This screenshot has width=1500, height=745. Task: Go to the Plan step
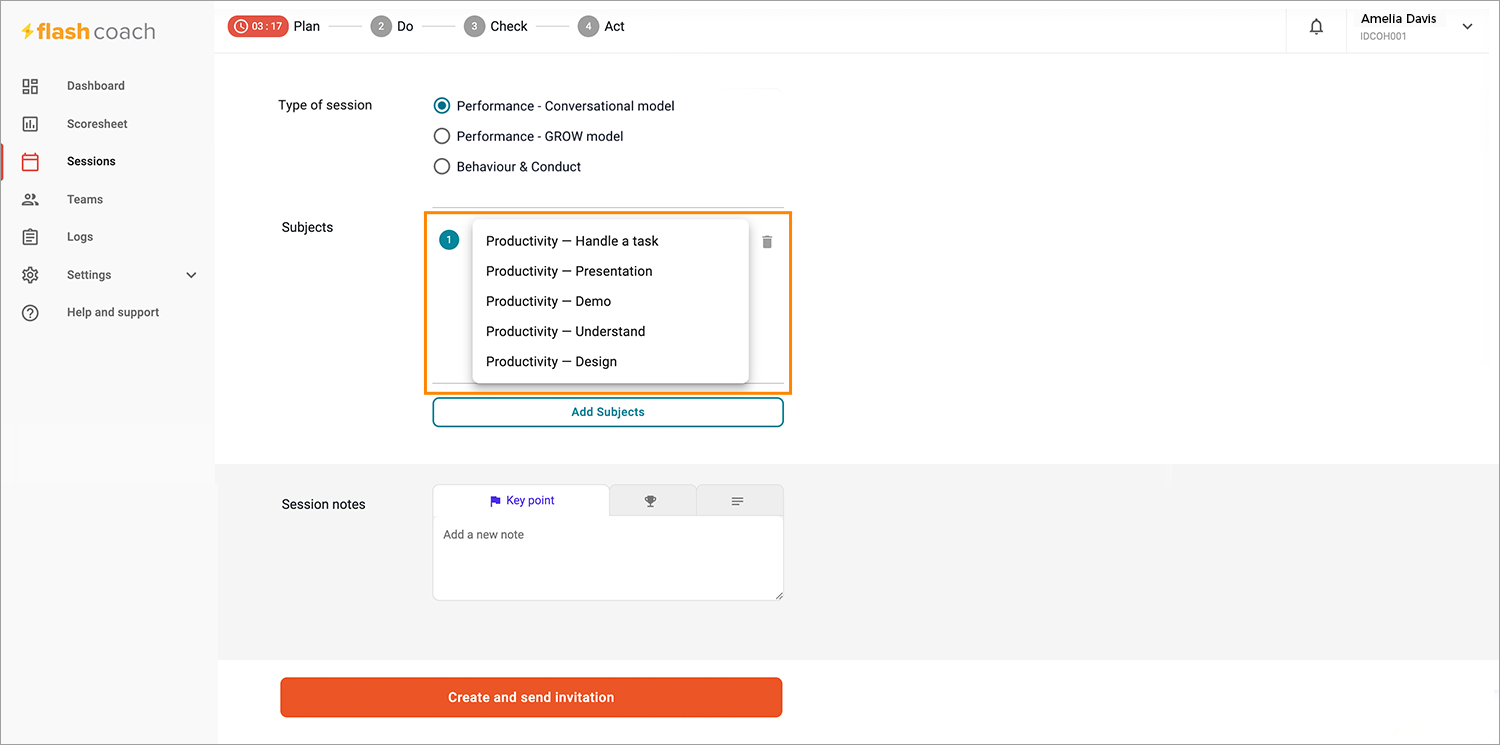(307, 26)
